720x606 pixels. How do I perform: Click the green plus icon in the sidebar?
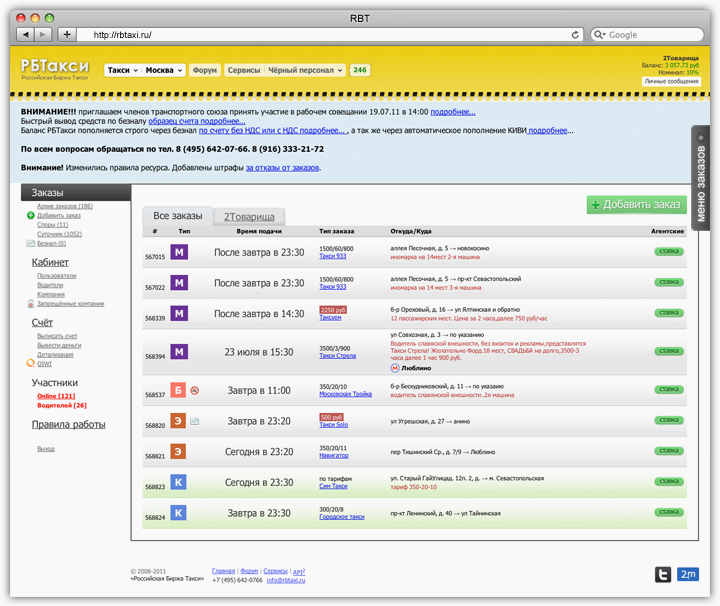pos(31,215)
